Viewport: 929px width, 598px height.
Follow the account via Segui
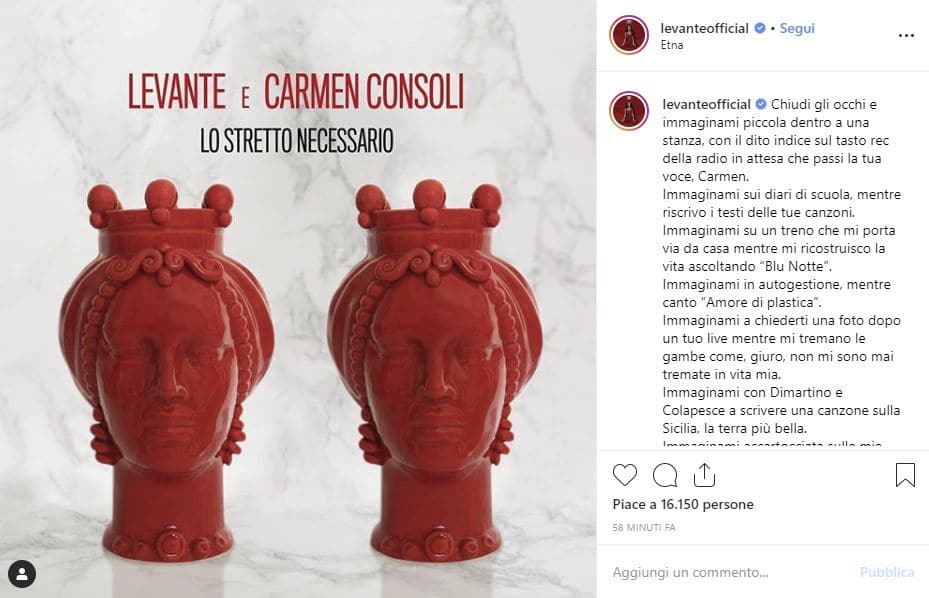797,28
